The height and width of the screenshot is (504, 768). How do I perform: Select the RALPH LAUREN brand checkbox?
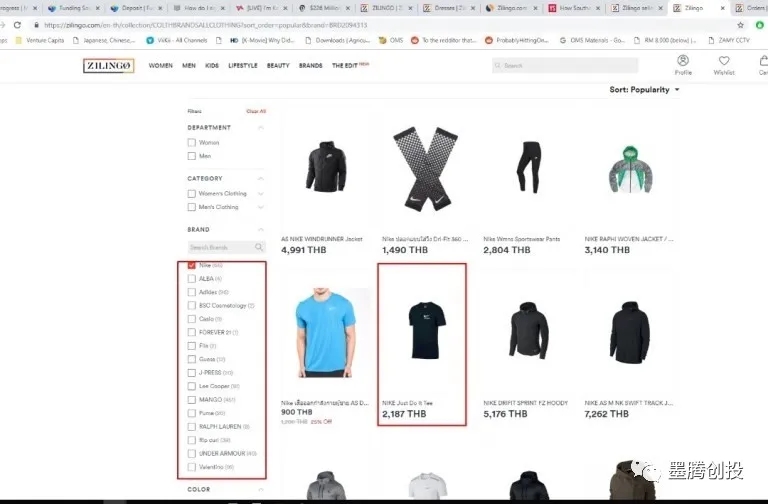click(x=192, y=427)
